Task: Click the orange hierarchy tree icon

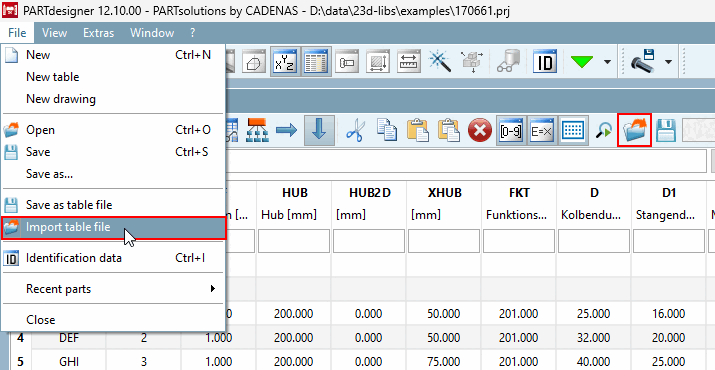Action: click(x=258, y=130)
